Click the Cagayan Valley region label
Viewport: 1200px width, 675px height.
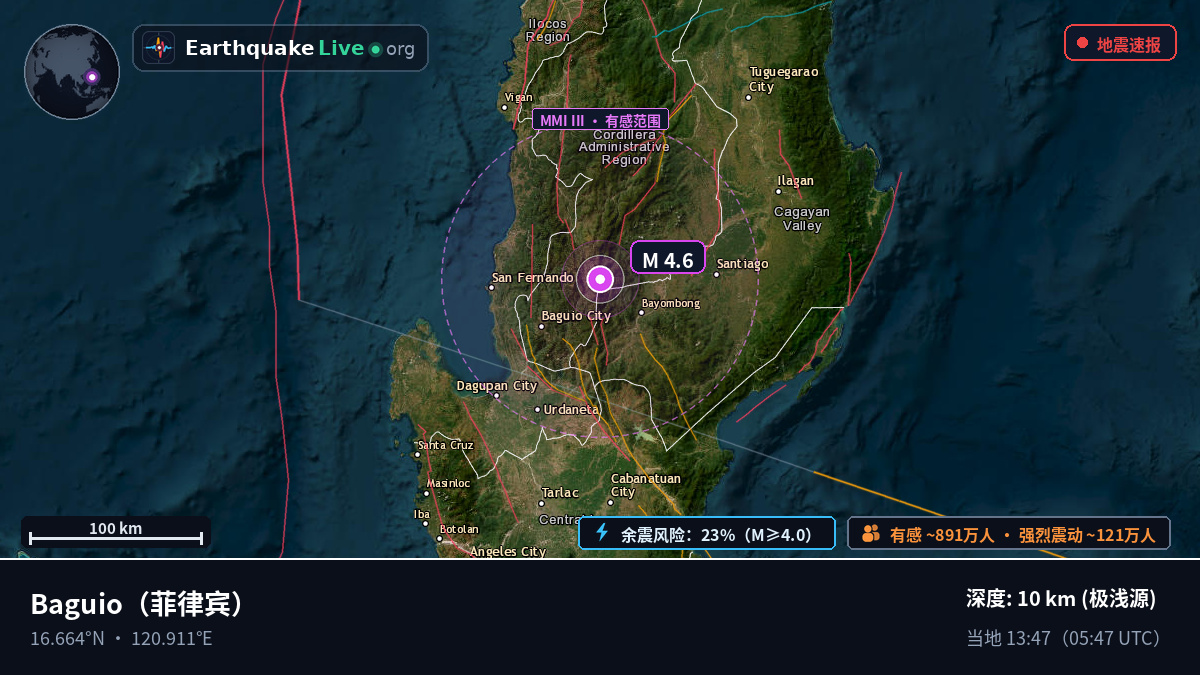click(802, 219)
